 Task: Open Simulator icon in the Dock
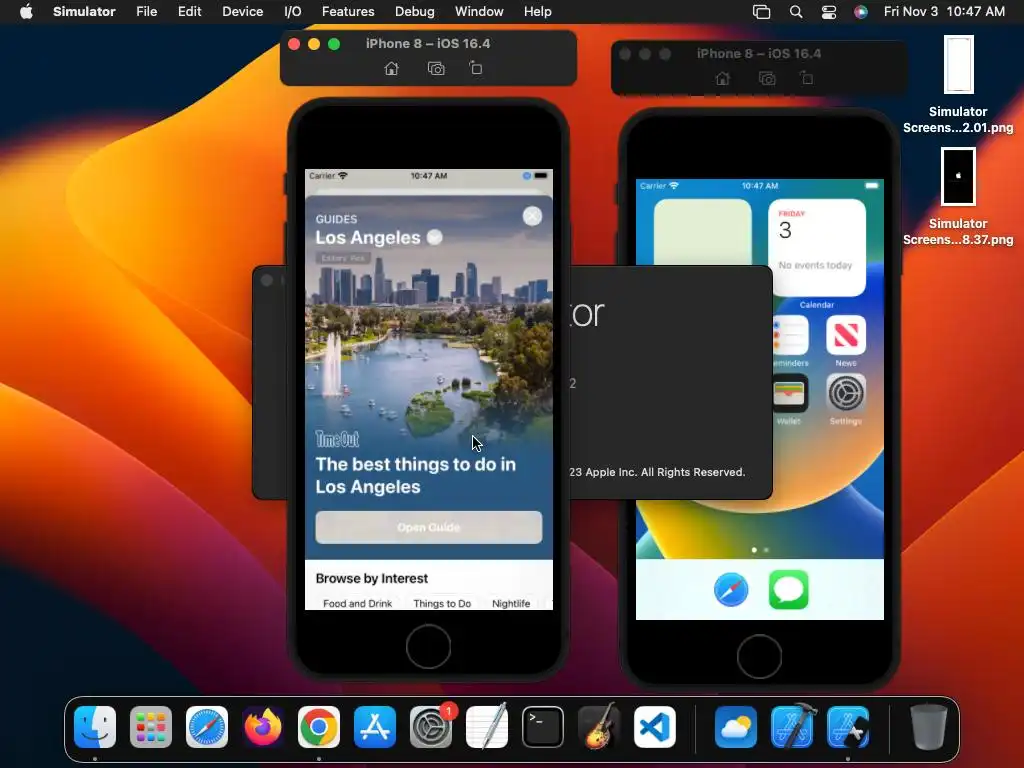point(848,727)
